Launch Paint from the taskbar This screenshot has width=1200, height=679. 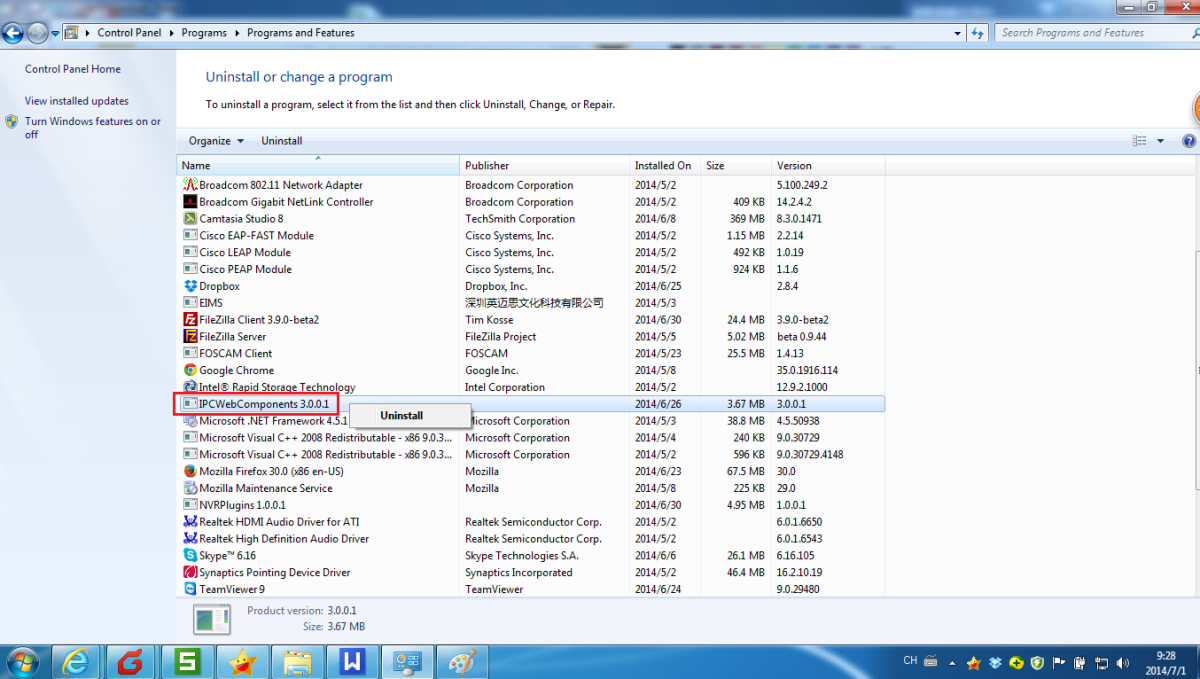(x=463, y=662)
